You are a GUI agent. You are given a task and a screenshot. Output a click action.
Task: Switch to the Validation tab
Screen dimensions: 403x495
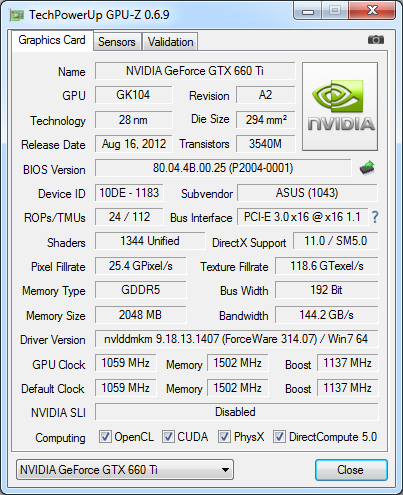170,42
